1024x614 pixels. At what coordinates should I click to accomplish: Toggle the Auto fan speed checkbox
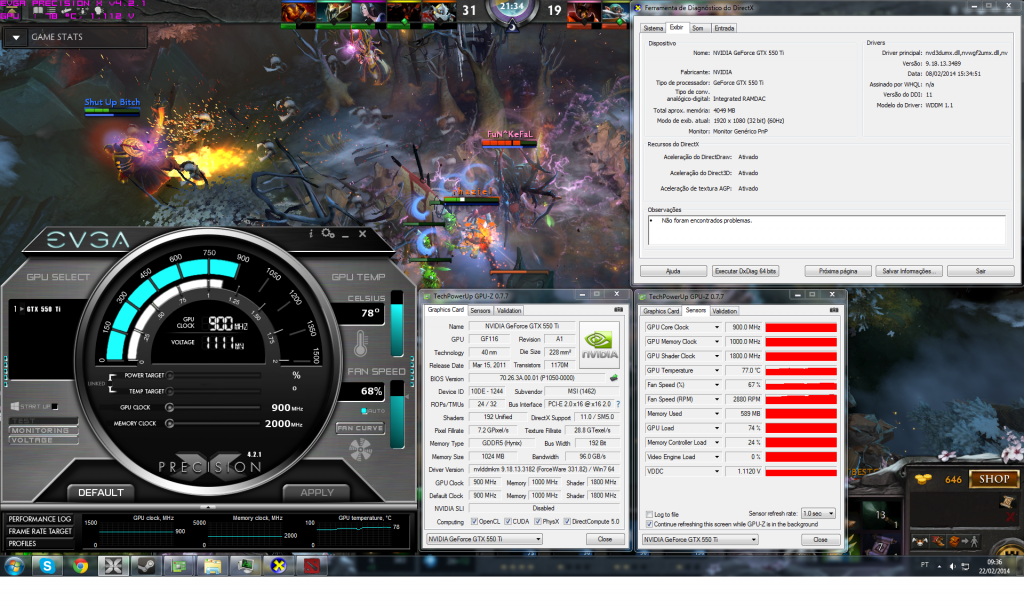(364, 411)
